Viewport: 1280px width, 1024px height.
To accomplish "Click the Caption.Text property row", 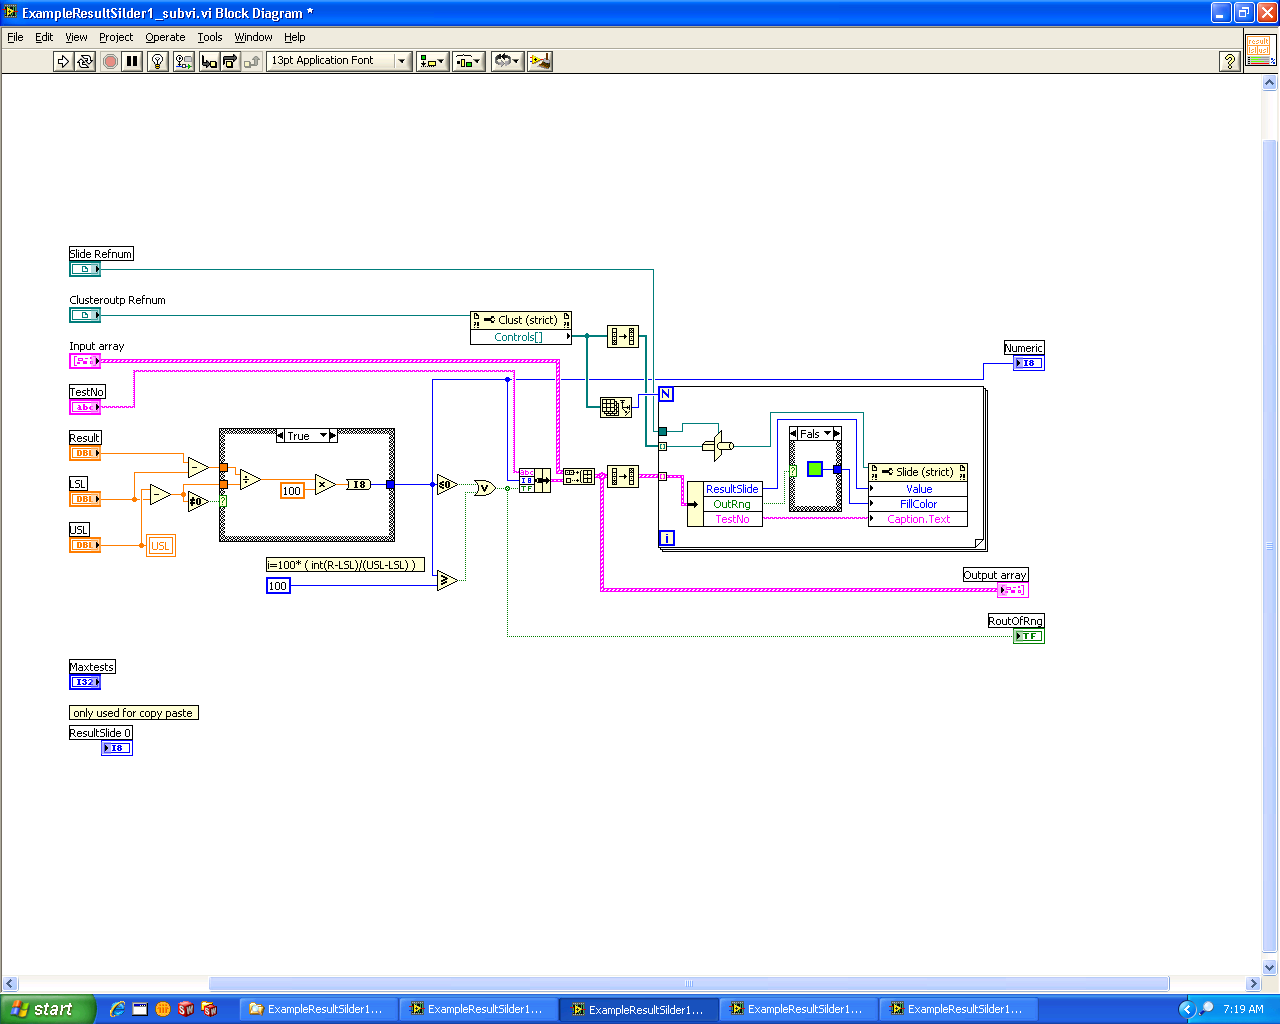I will (918, 519).
